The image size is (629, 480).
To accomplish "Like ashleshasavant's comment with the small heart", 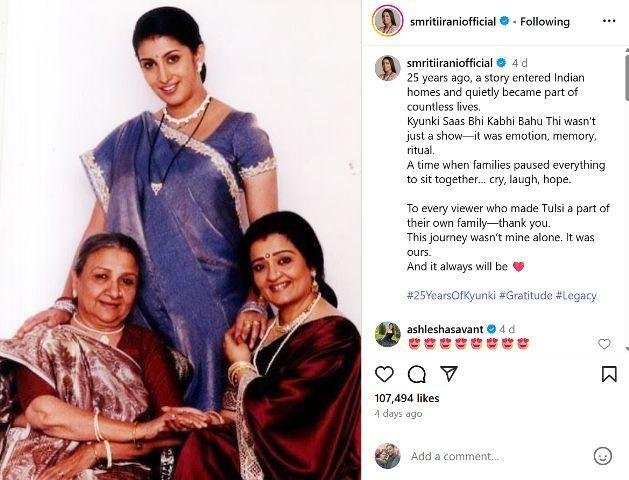I will [604, 344].
